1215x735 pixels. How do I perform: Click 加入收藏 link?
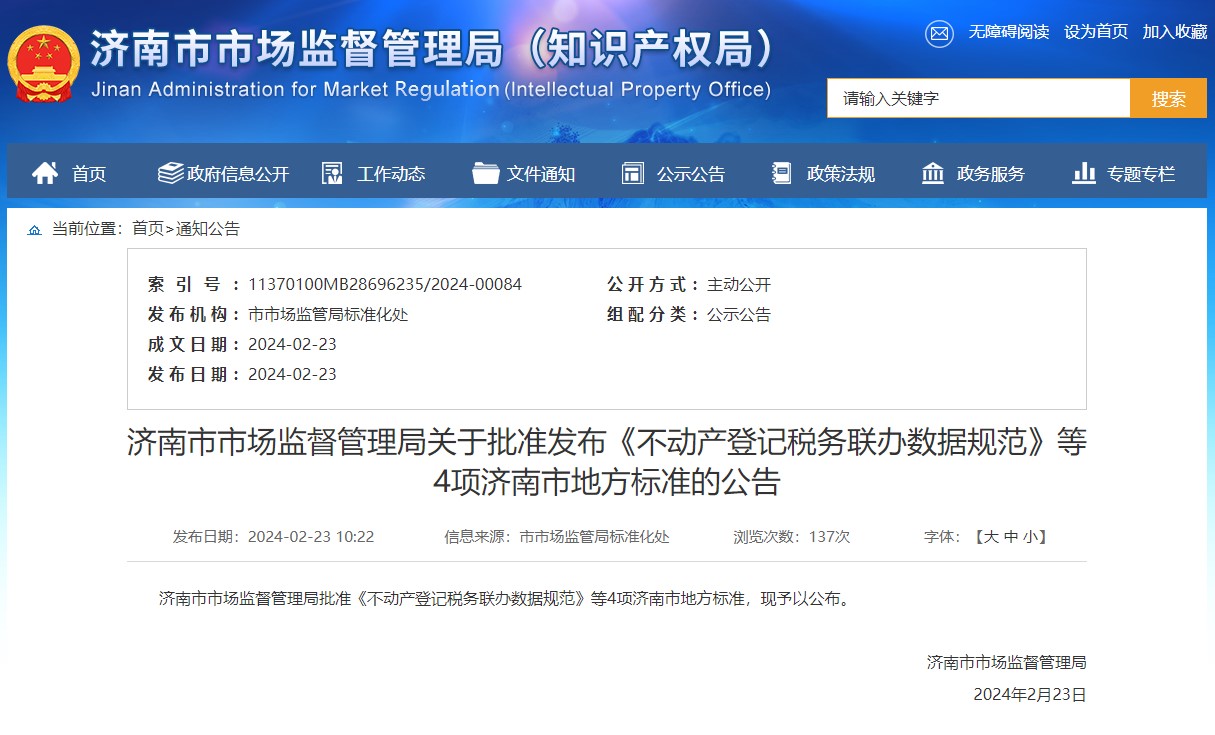click(1175, 32)
